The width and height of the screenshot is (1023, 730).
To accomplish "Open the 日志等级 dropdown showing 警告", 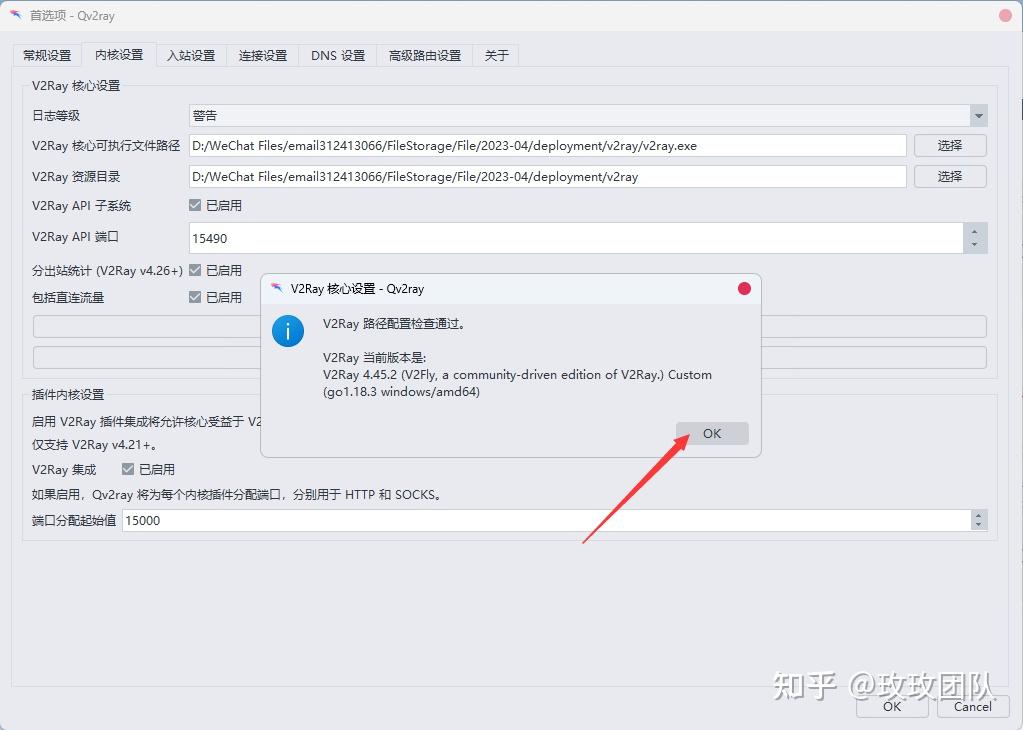I will pyautogui.click(x=588, y=115).
